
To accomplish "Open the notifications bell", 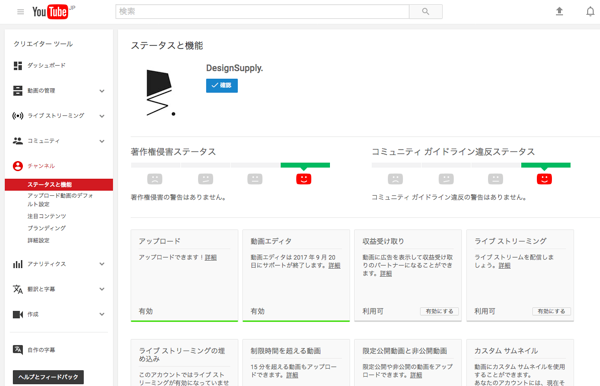I will (x=590, y=11).
